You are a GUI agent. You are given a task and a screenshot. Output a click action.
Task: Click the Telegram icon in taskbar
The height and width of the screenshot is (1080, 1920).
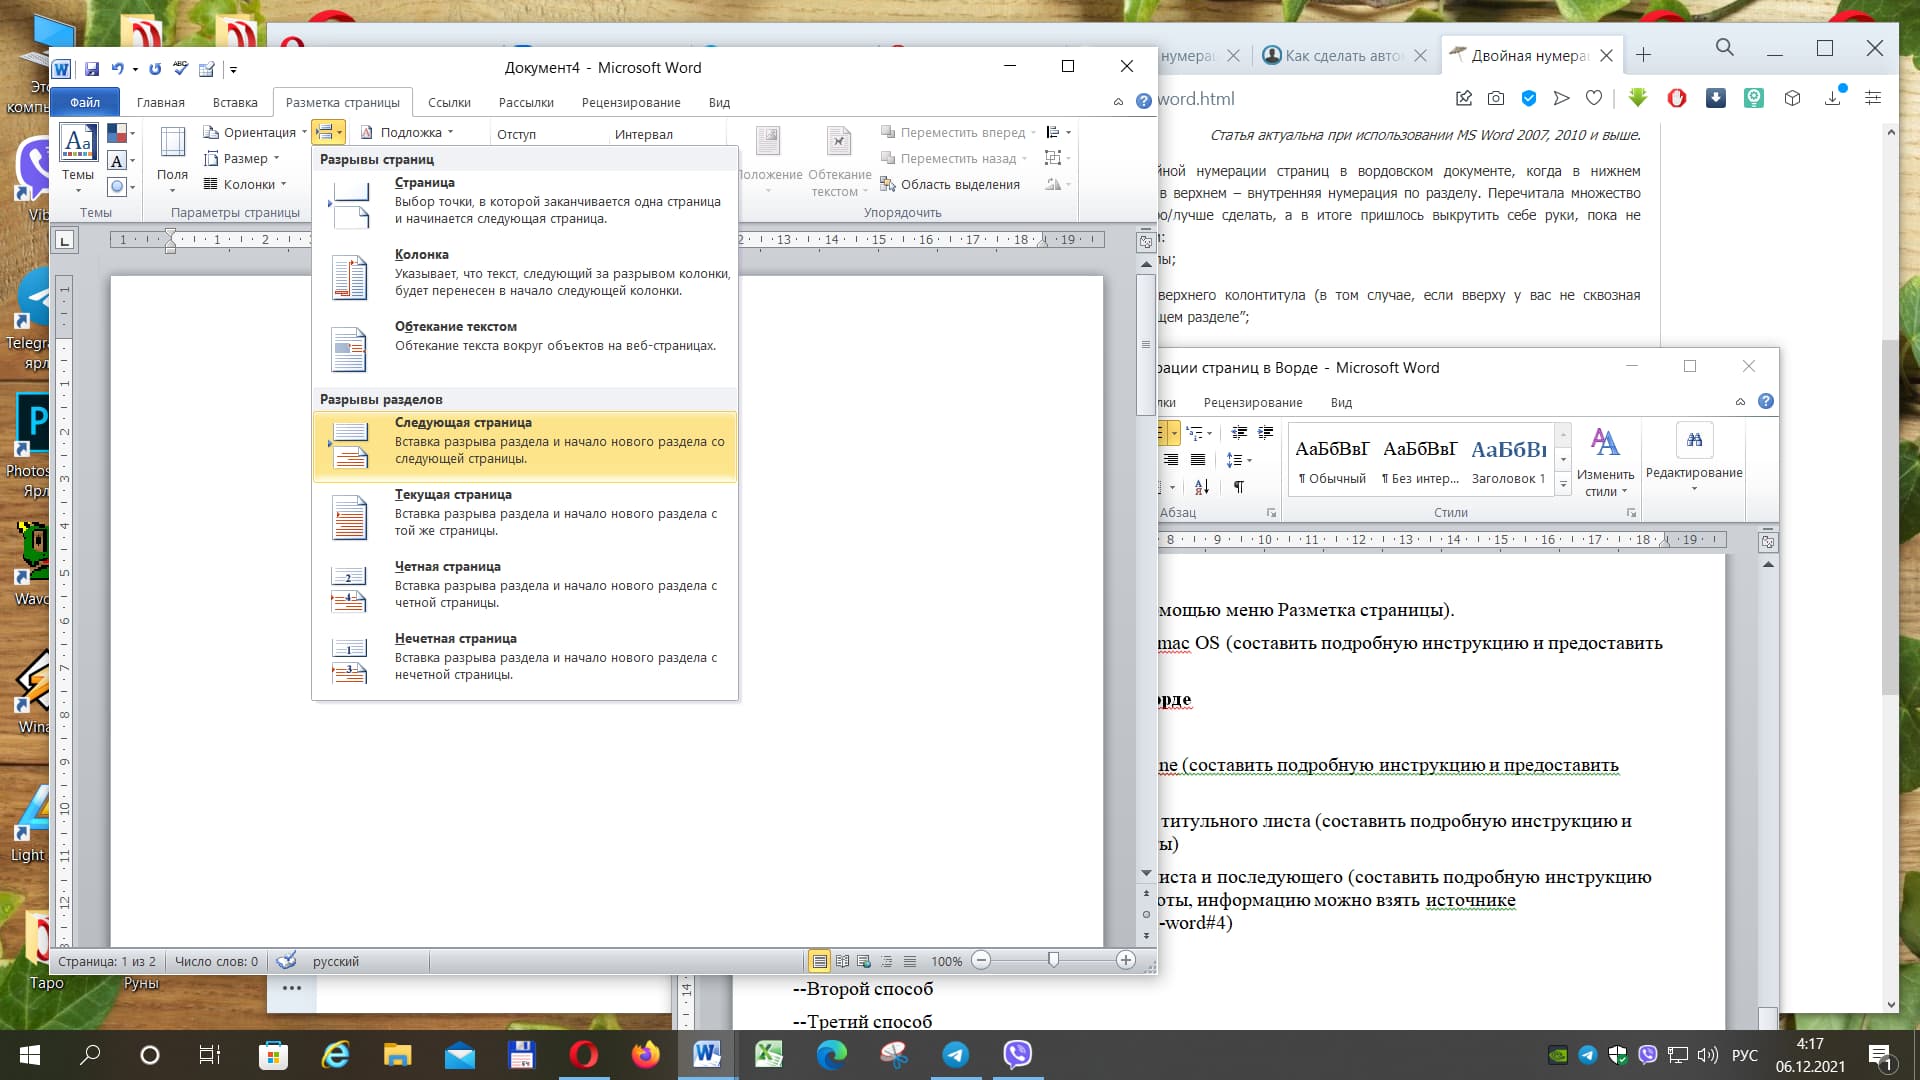point(956,1054)
